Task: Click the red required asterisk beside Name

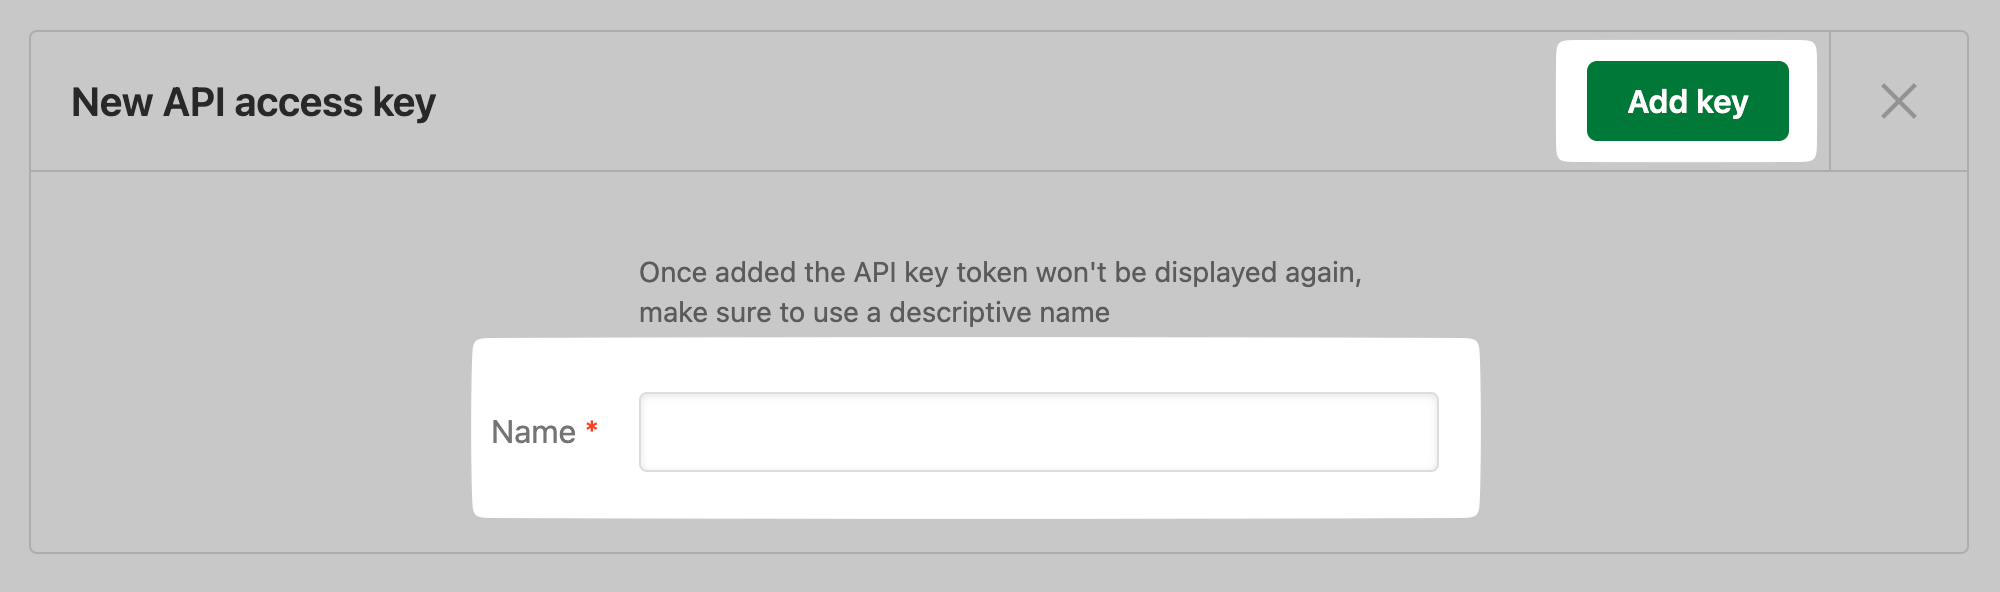Action: coord(592,428)
